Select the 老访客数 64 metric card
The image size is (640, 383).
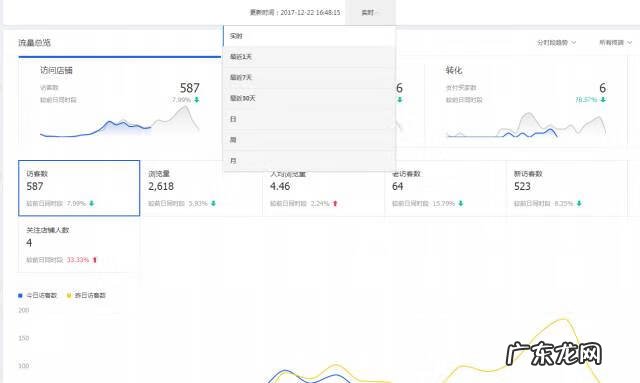tap(445, 188)
